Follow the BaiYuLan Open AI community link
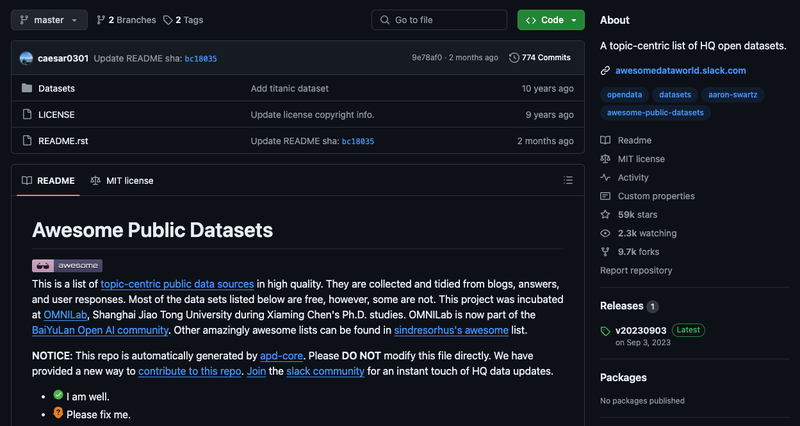The height and width of the screenshot is (426, 800). coord(100,330)
